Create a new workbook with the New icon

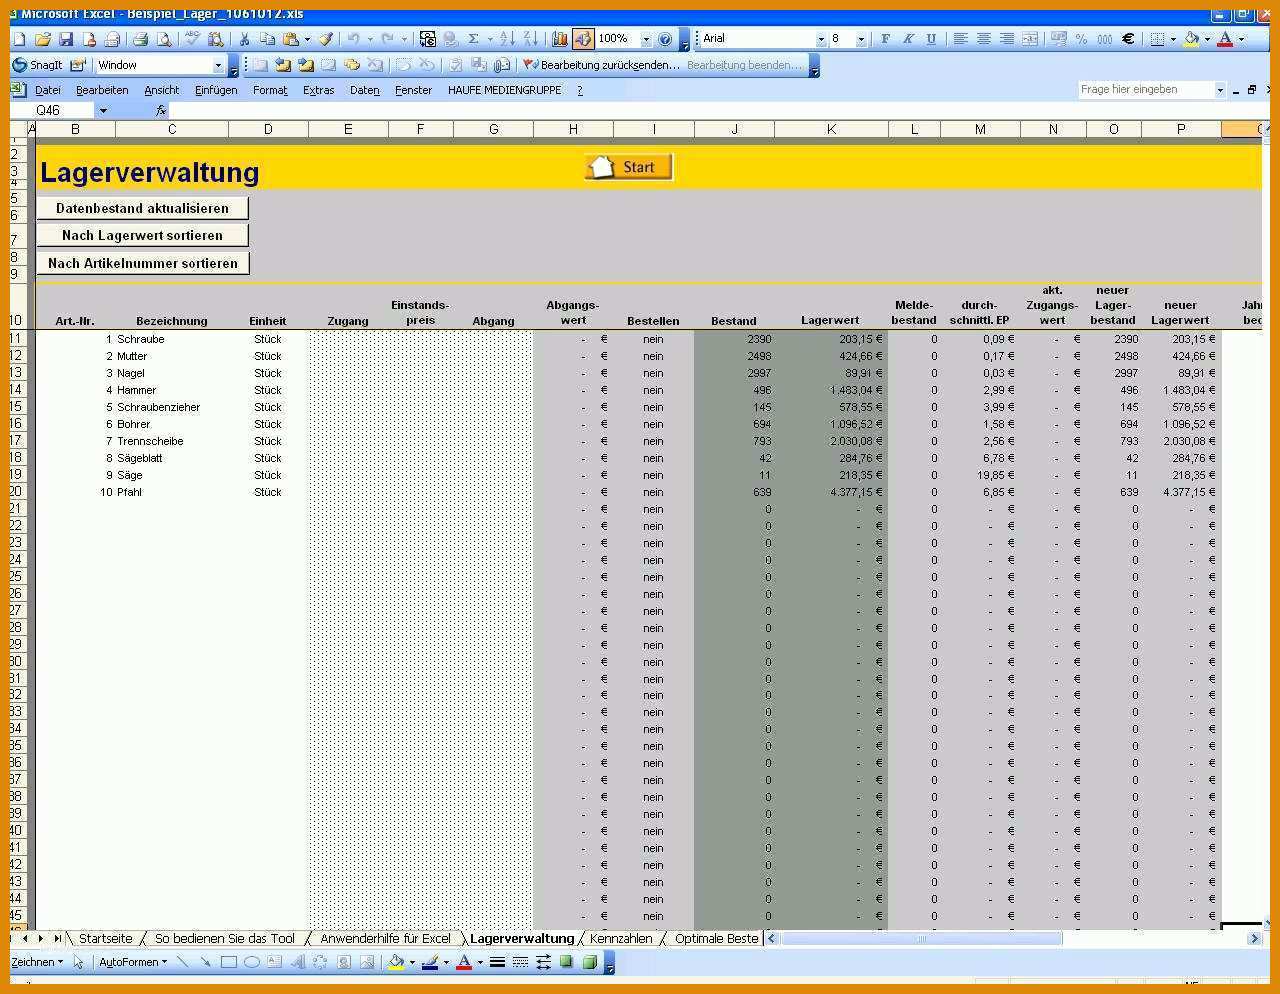(19, 39)
